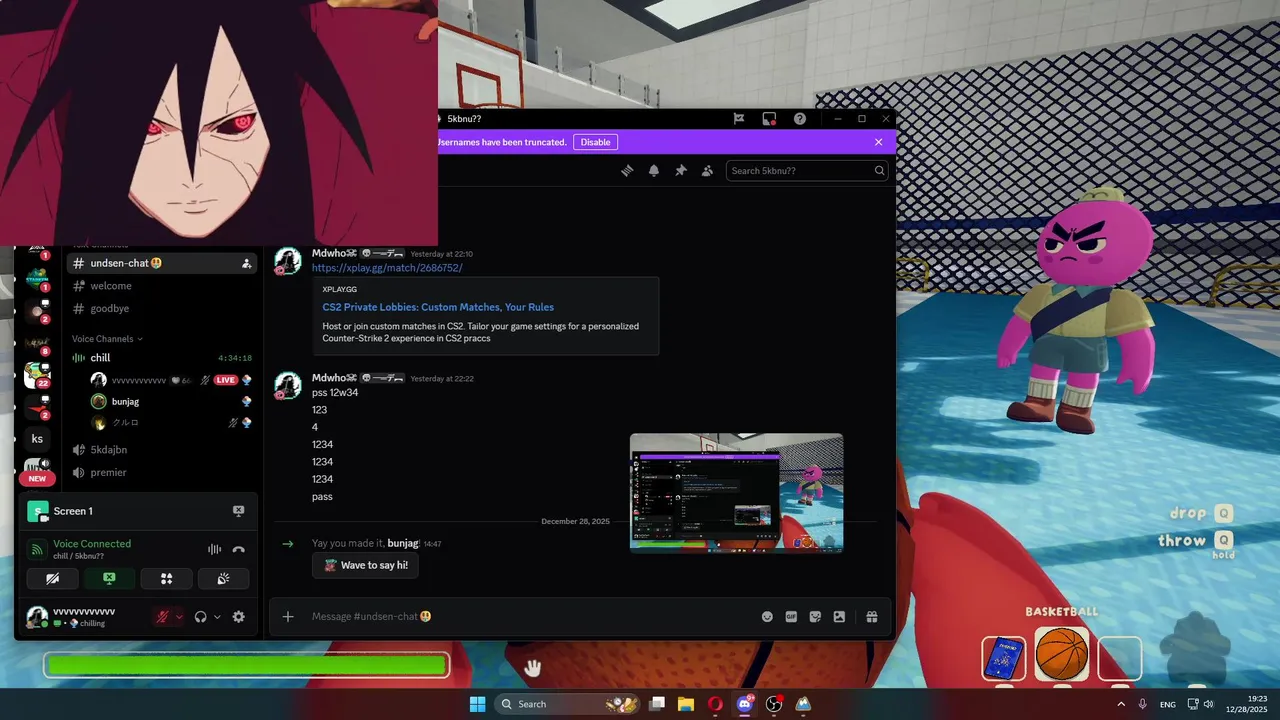
Task: Open server icon with 22 badge
Action: pyautogui.click(x=37, y=375)
